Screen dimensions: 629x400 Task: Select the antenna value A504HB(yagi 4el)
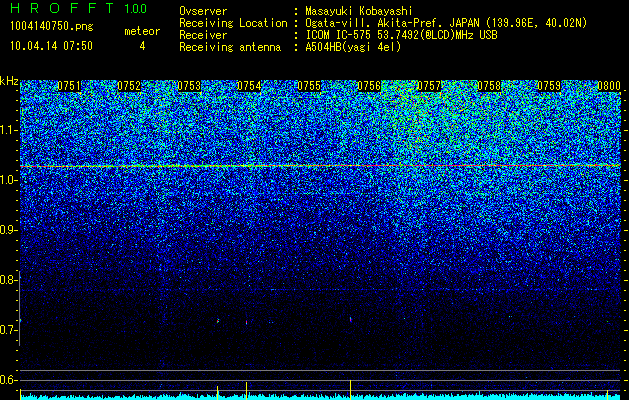pyautogui.click(x=353, y=47)
